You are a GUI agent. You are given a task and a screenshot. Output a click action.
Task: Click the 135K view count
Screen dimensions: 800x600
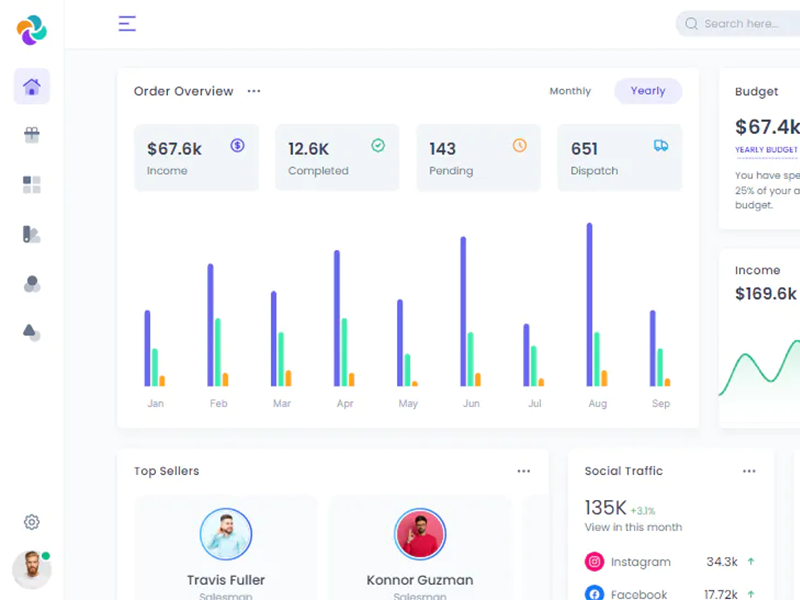tap(606, 508)
